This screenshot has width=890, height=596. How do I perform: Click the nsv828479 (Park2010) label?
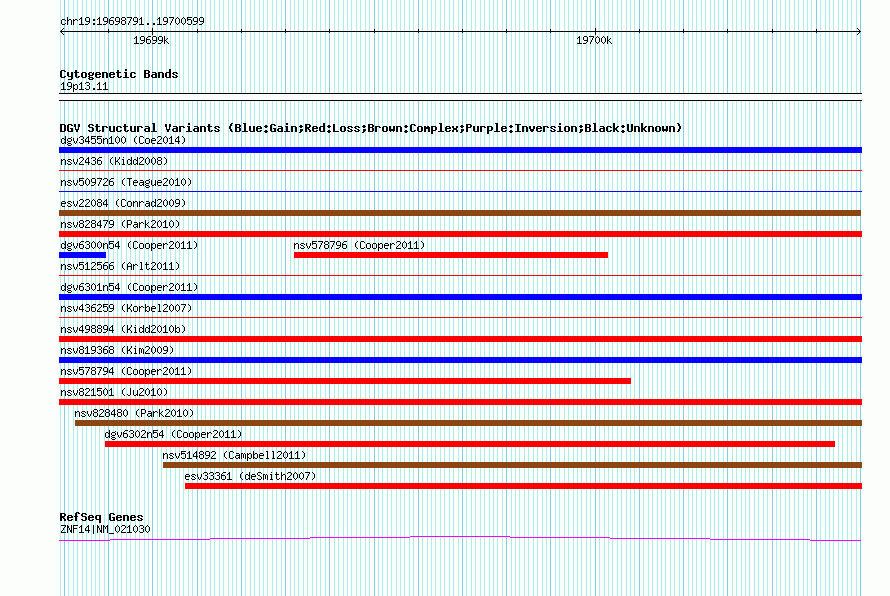click(120, 224)
